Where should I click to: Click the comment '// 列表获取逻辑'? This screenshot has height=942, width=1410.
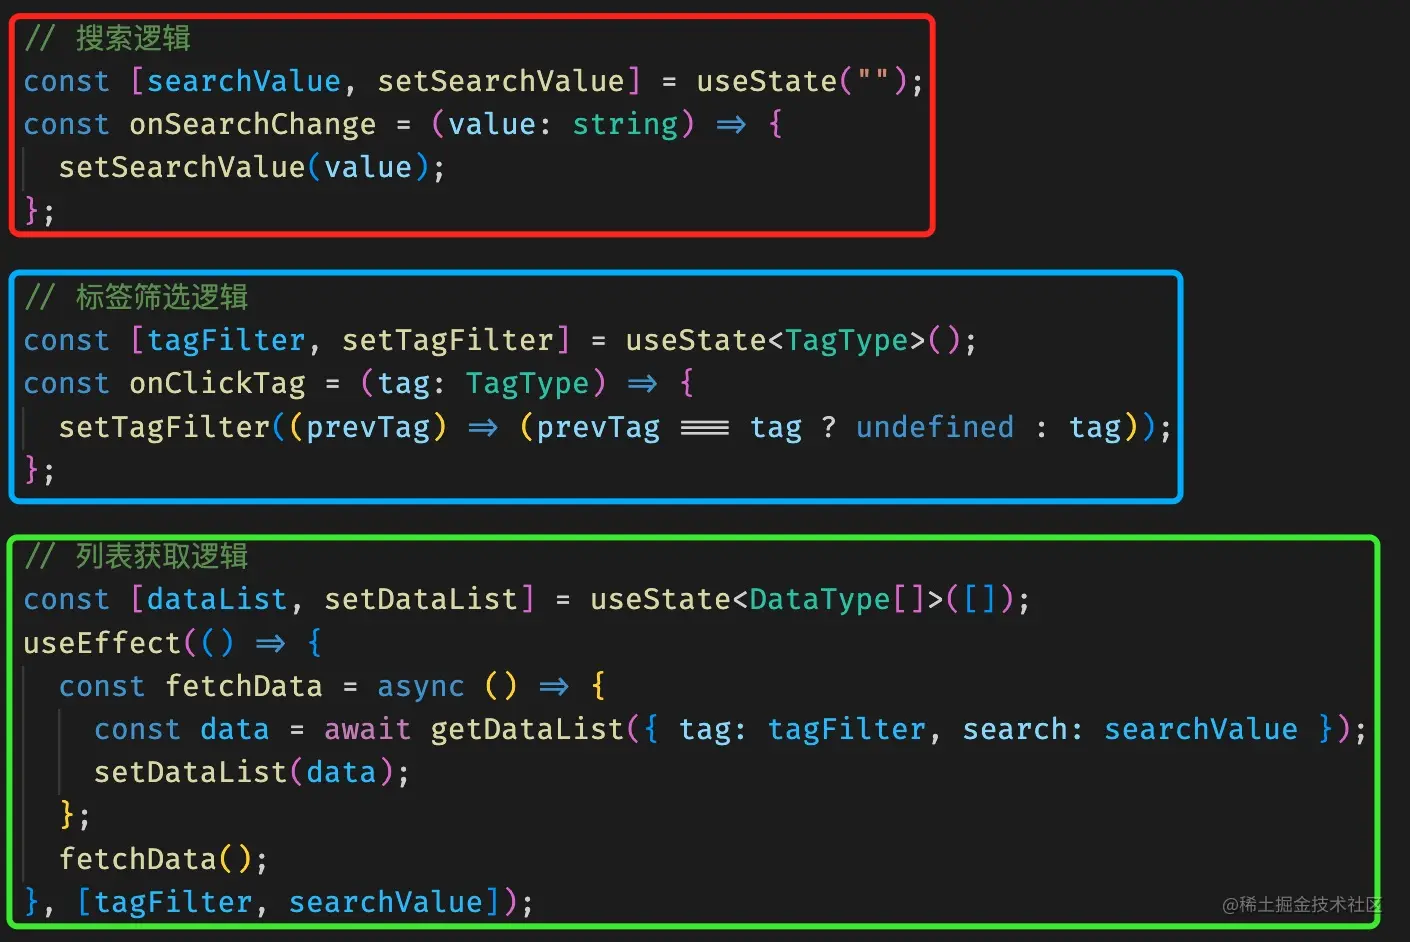point(136,556)
